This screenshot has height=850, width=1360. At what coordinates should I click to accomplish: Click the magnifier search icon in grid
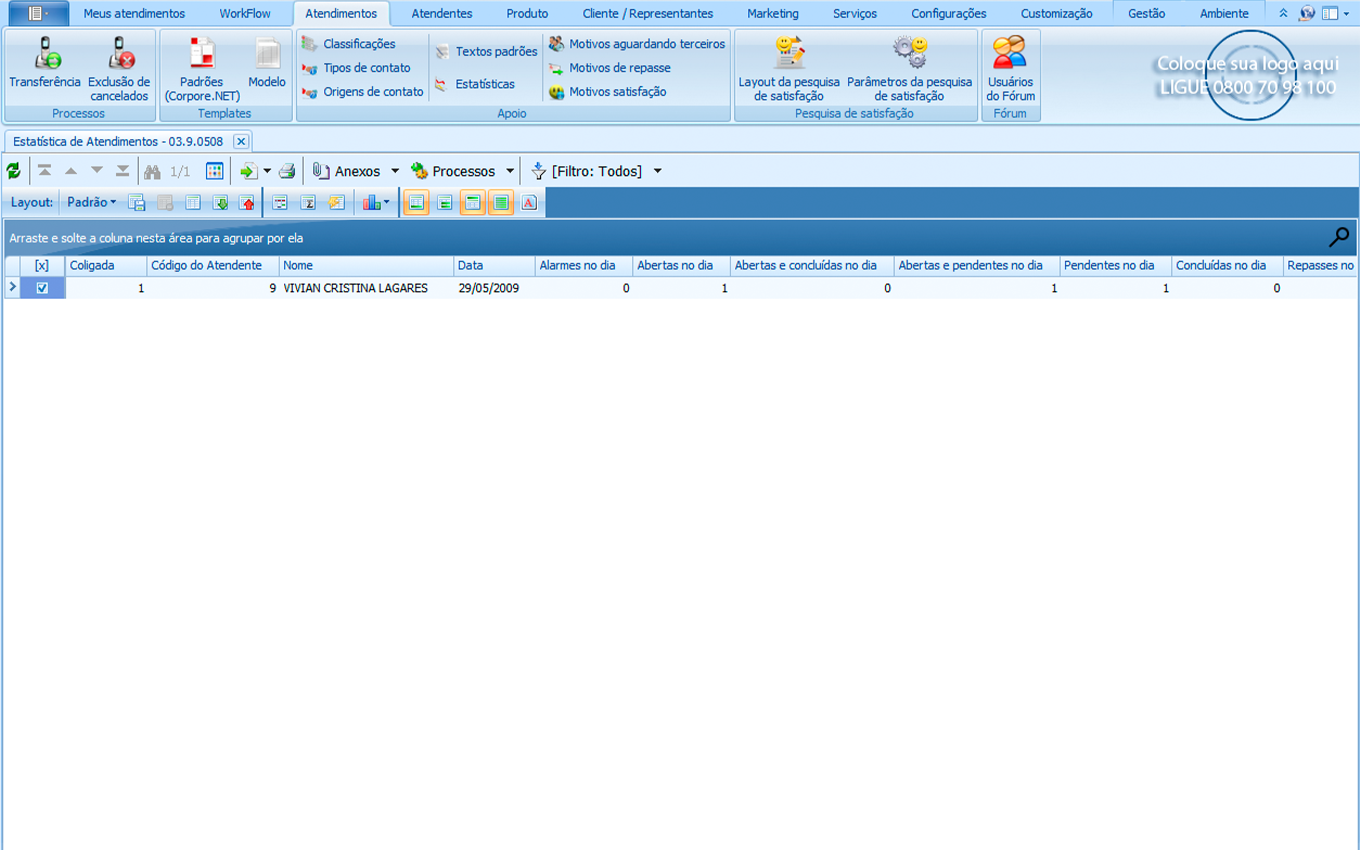[x=1338, y=237]
